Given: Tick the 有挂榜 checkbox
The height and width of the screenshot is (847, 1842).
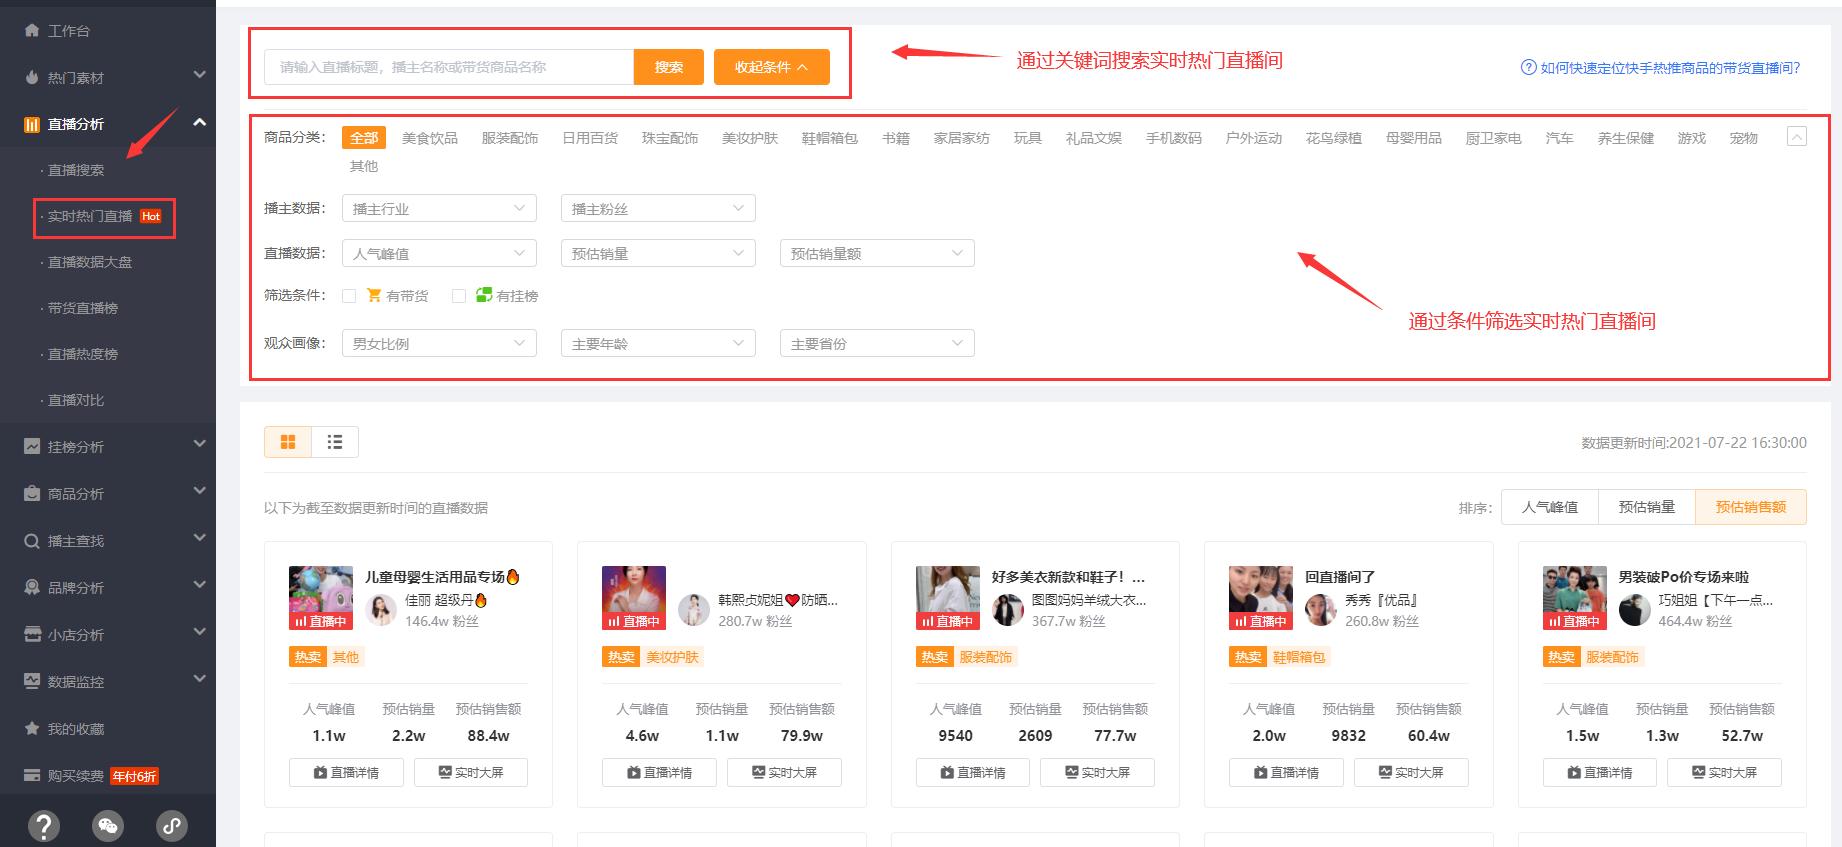Looking at the screenshot, I should coord(459,296).
